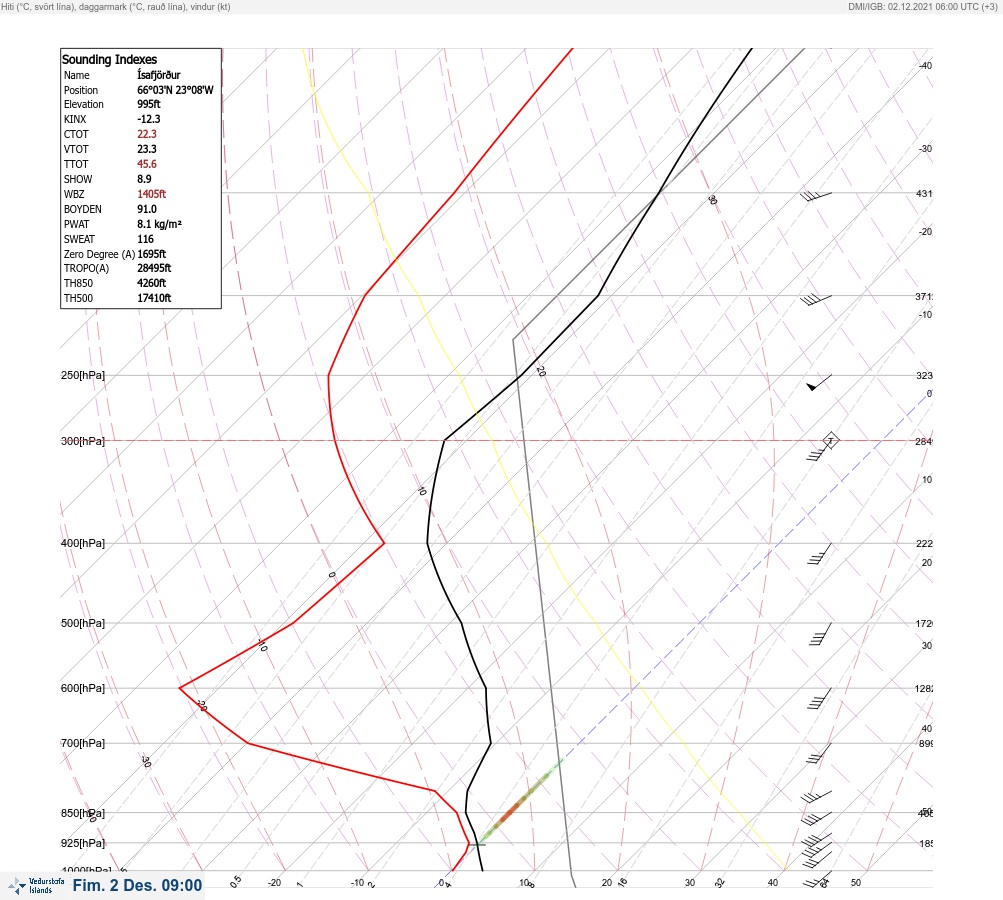The image size is (1003, 900).
Task: Click the Elevation value '995ft'
Action: [148, 104]
